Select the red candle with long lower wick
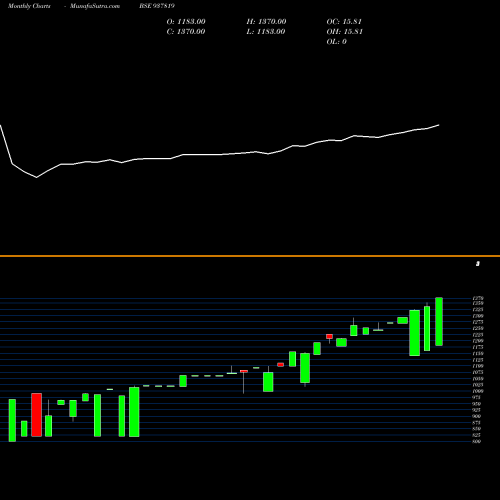 [244, 371]
